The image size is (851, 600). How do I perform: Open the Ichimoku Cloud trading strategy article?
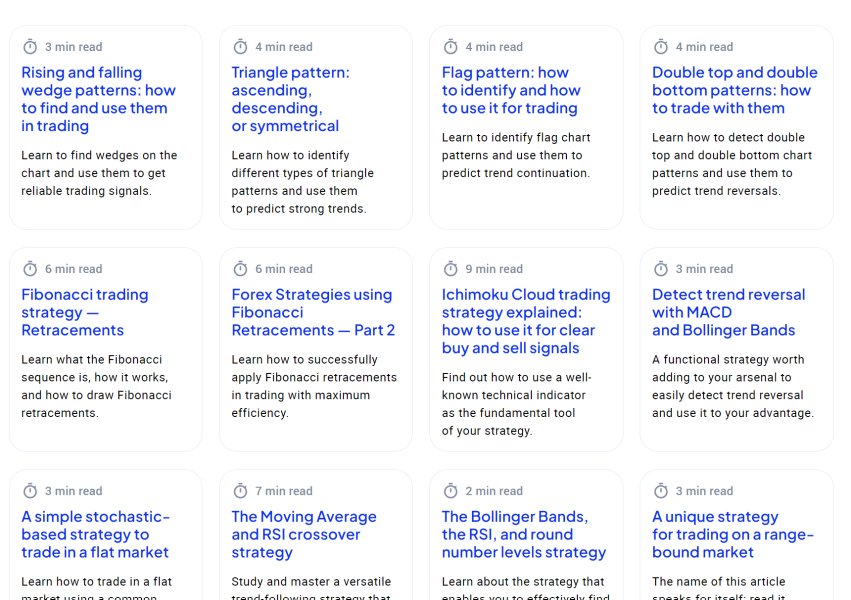525,321
